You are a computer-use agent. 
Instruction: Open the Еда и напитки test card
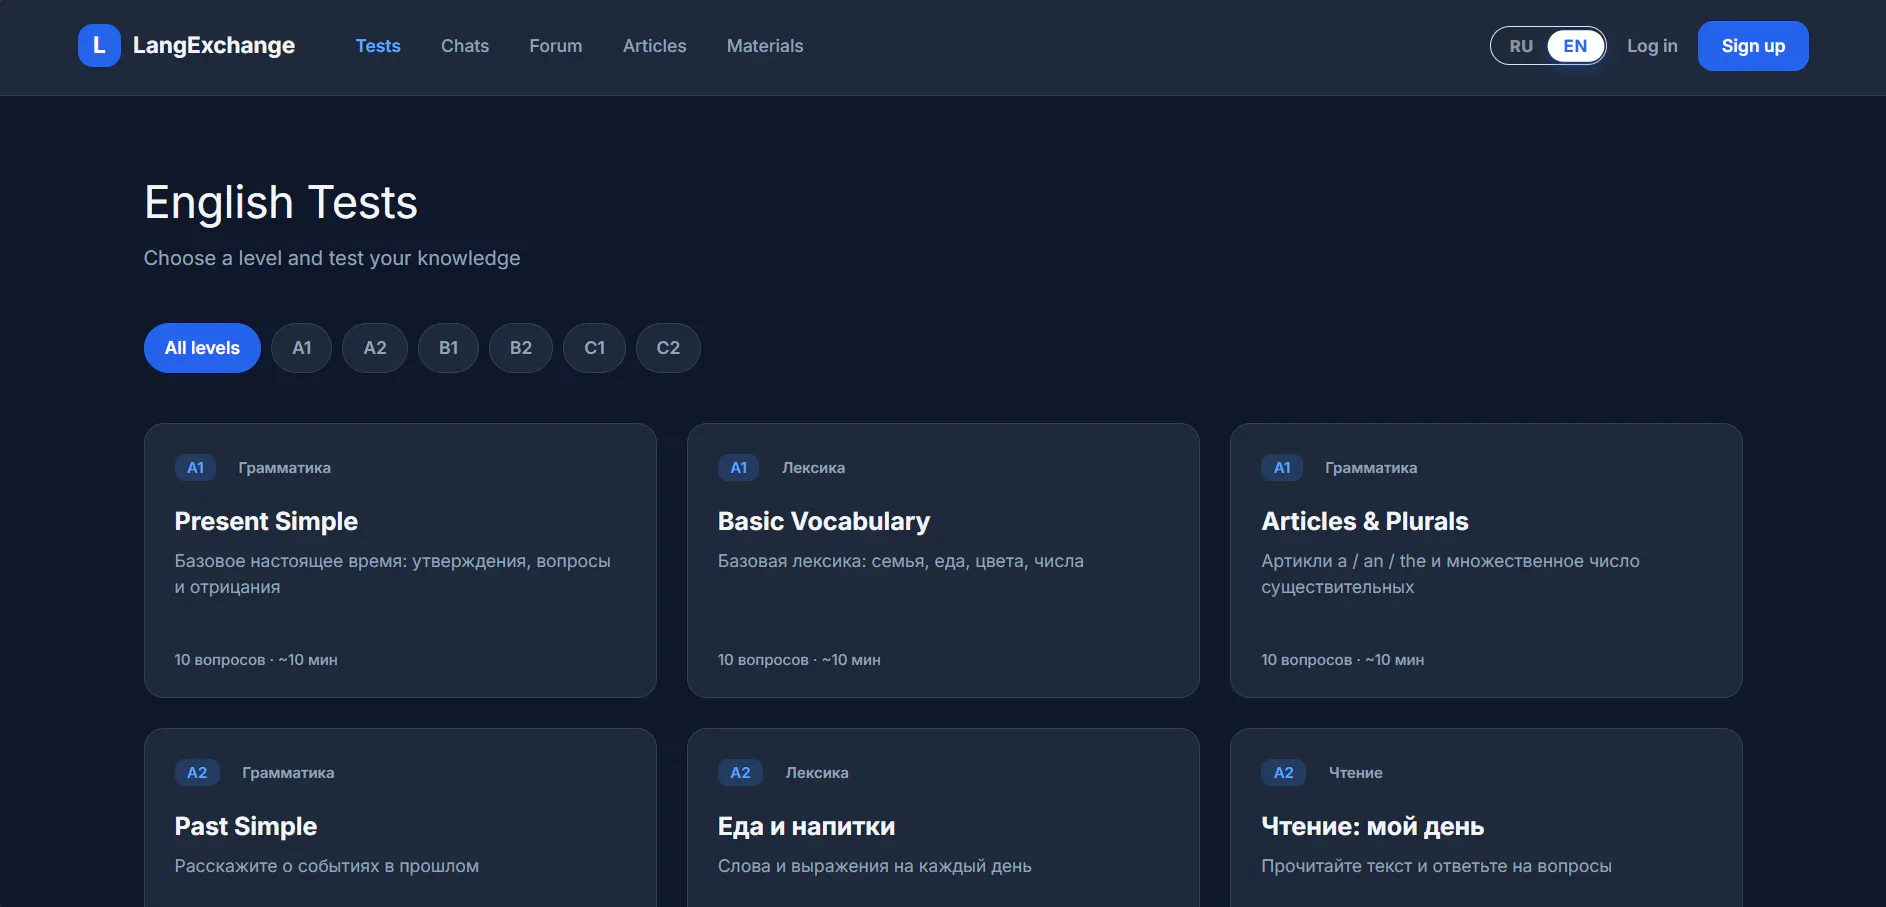[943, 818]
